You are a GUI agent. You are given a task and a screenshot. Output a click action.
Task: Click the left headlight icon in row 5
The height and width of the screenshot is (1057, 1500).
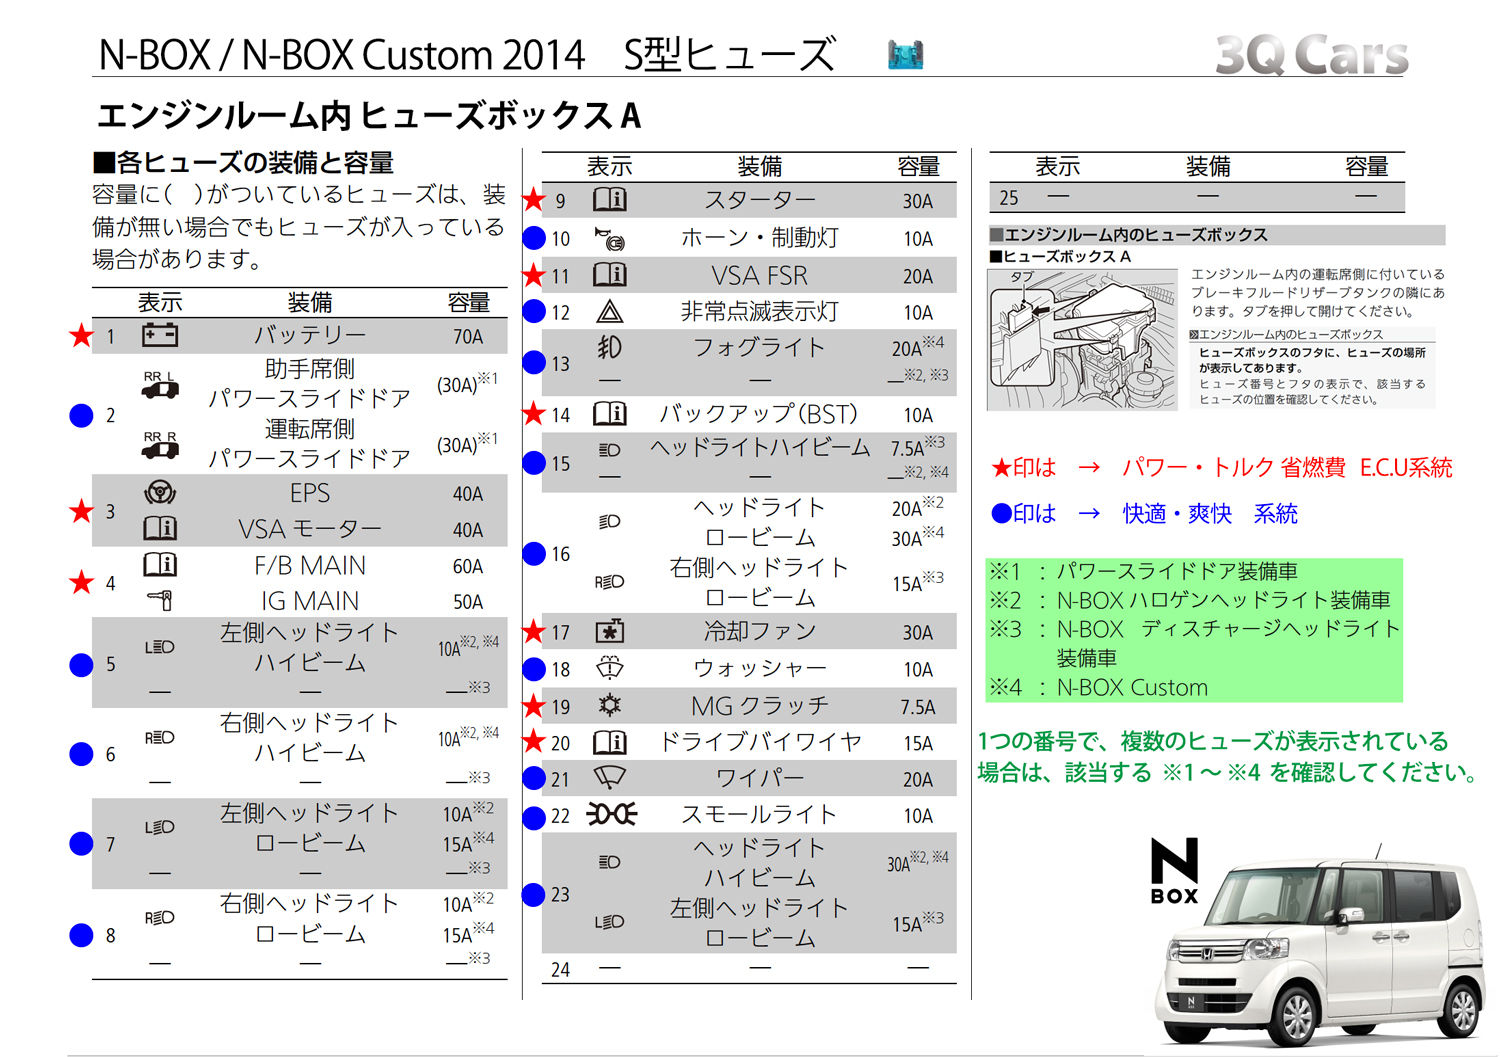160,647
